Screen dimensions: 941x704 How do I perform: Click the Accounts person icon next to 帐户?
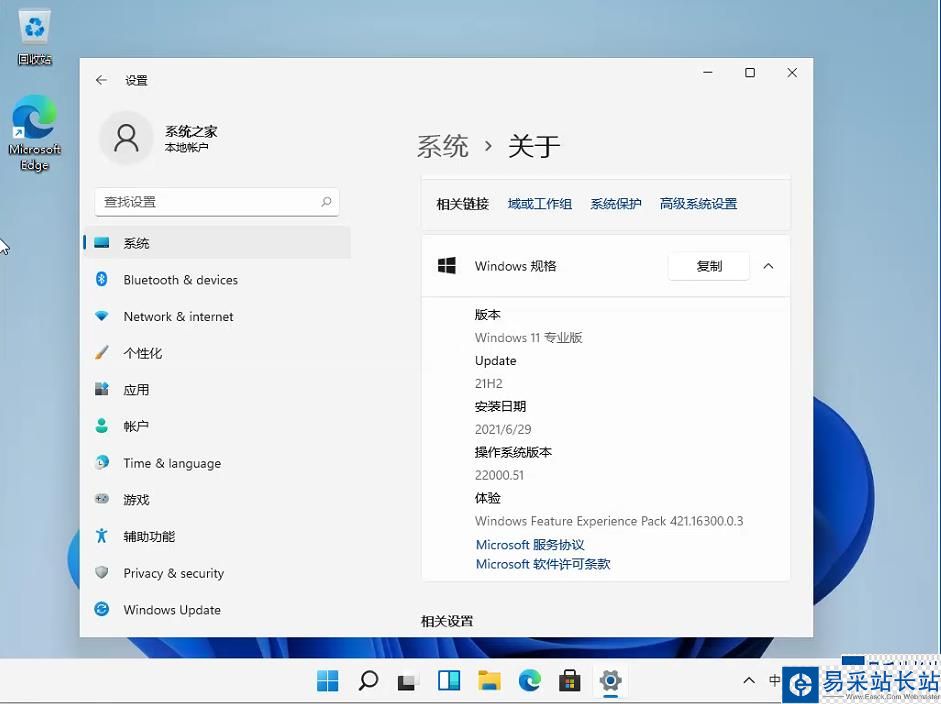click(101, 426)
